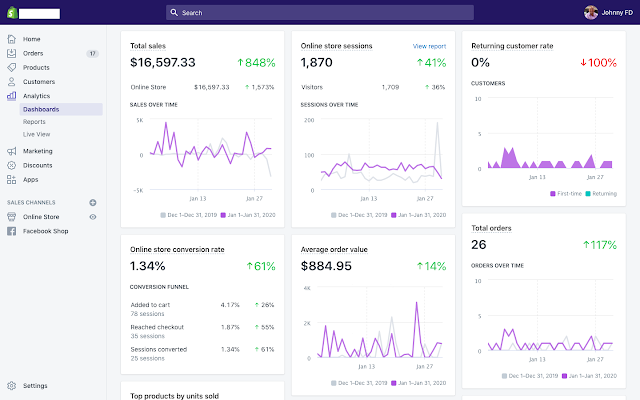Click the 117% orders increase figure
The image size is (640, 400).
point(600,244)
